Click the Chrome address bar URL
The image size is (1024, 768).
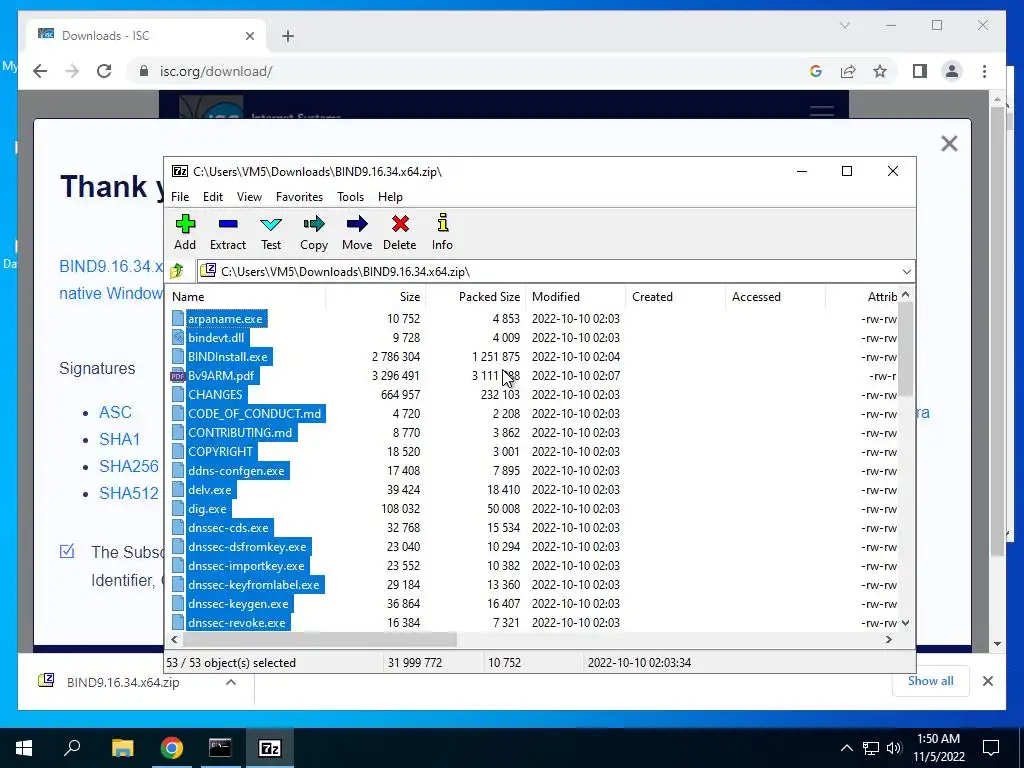(x=216, y=71)
